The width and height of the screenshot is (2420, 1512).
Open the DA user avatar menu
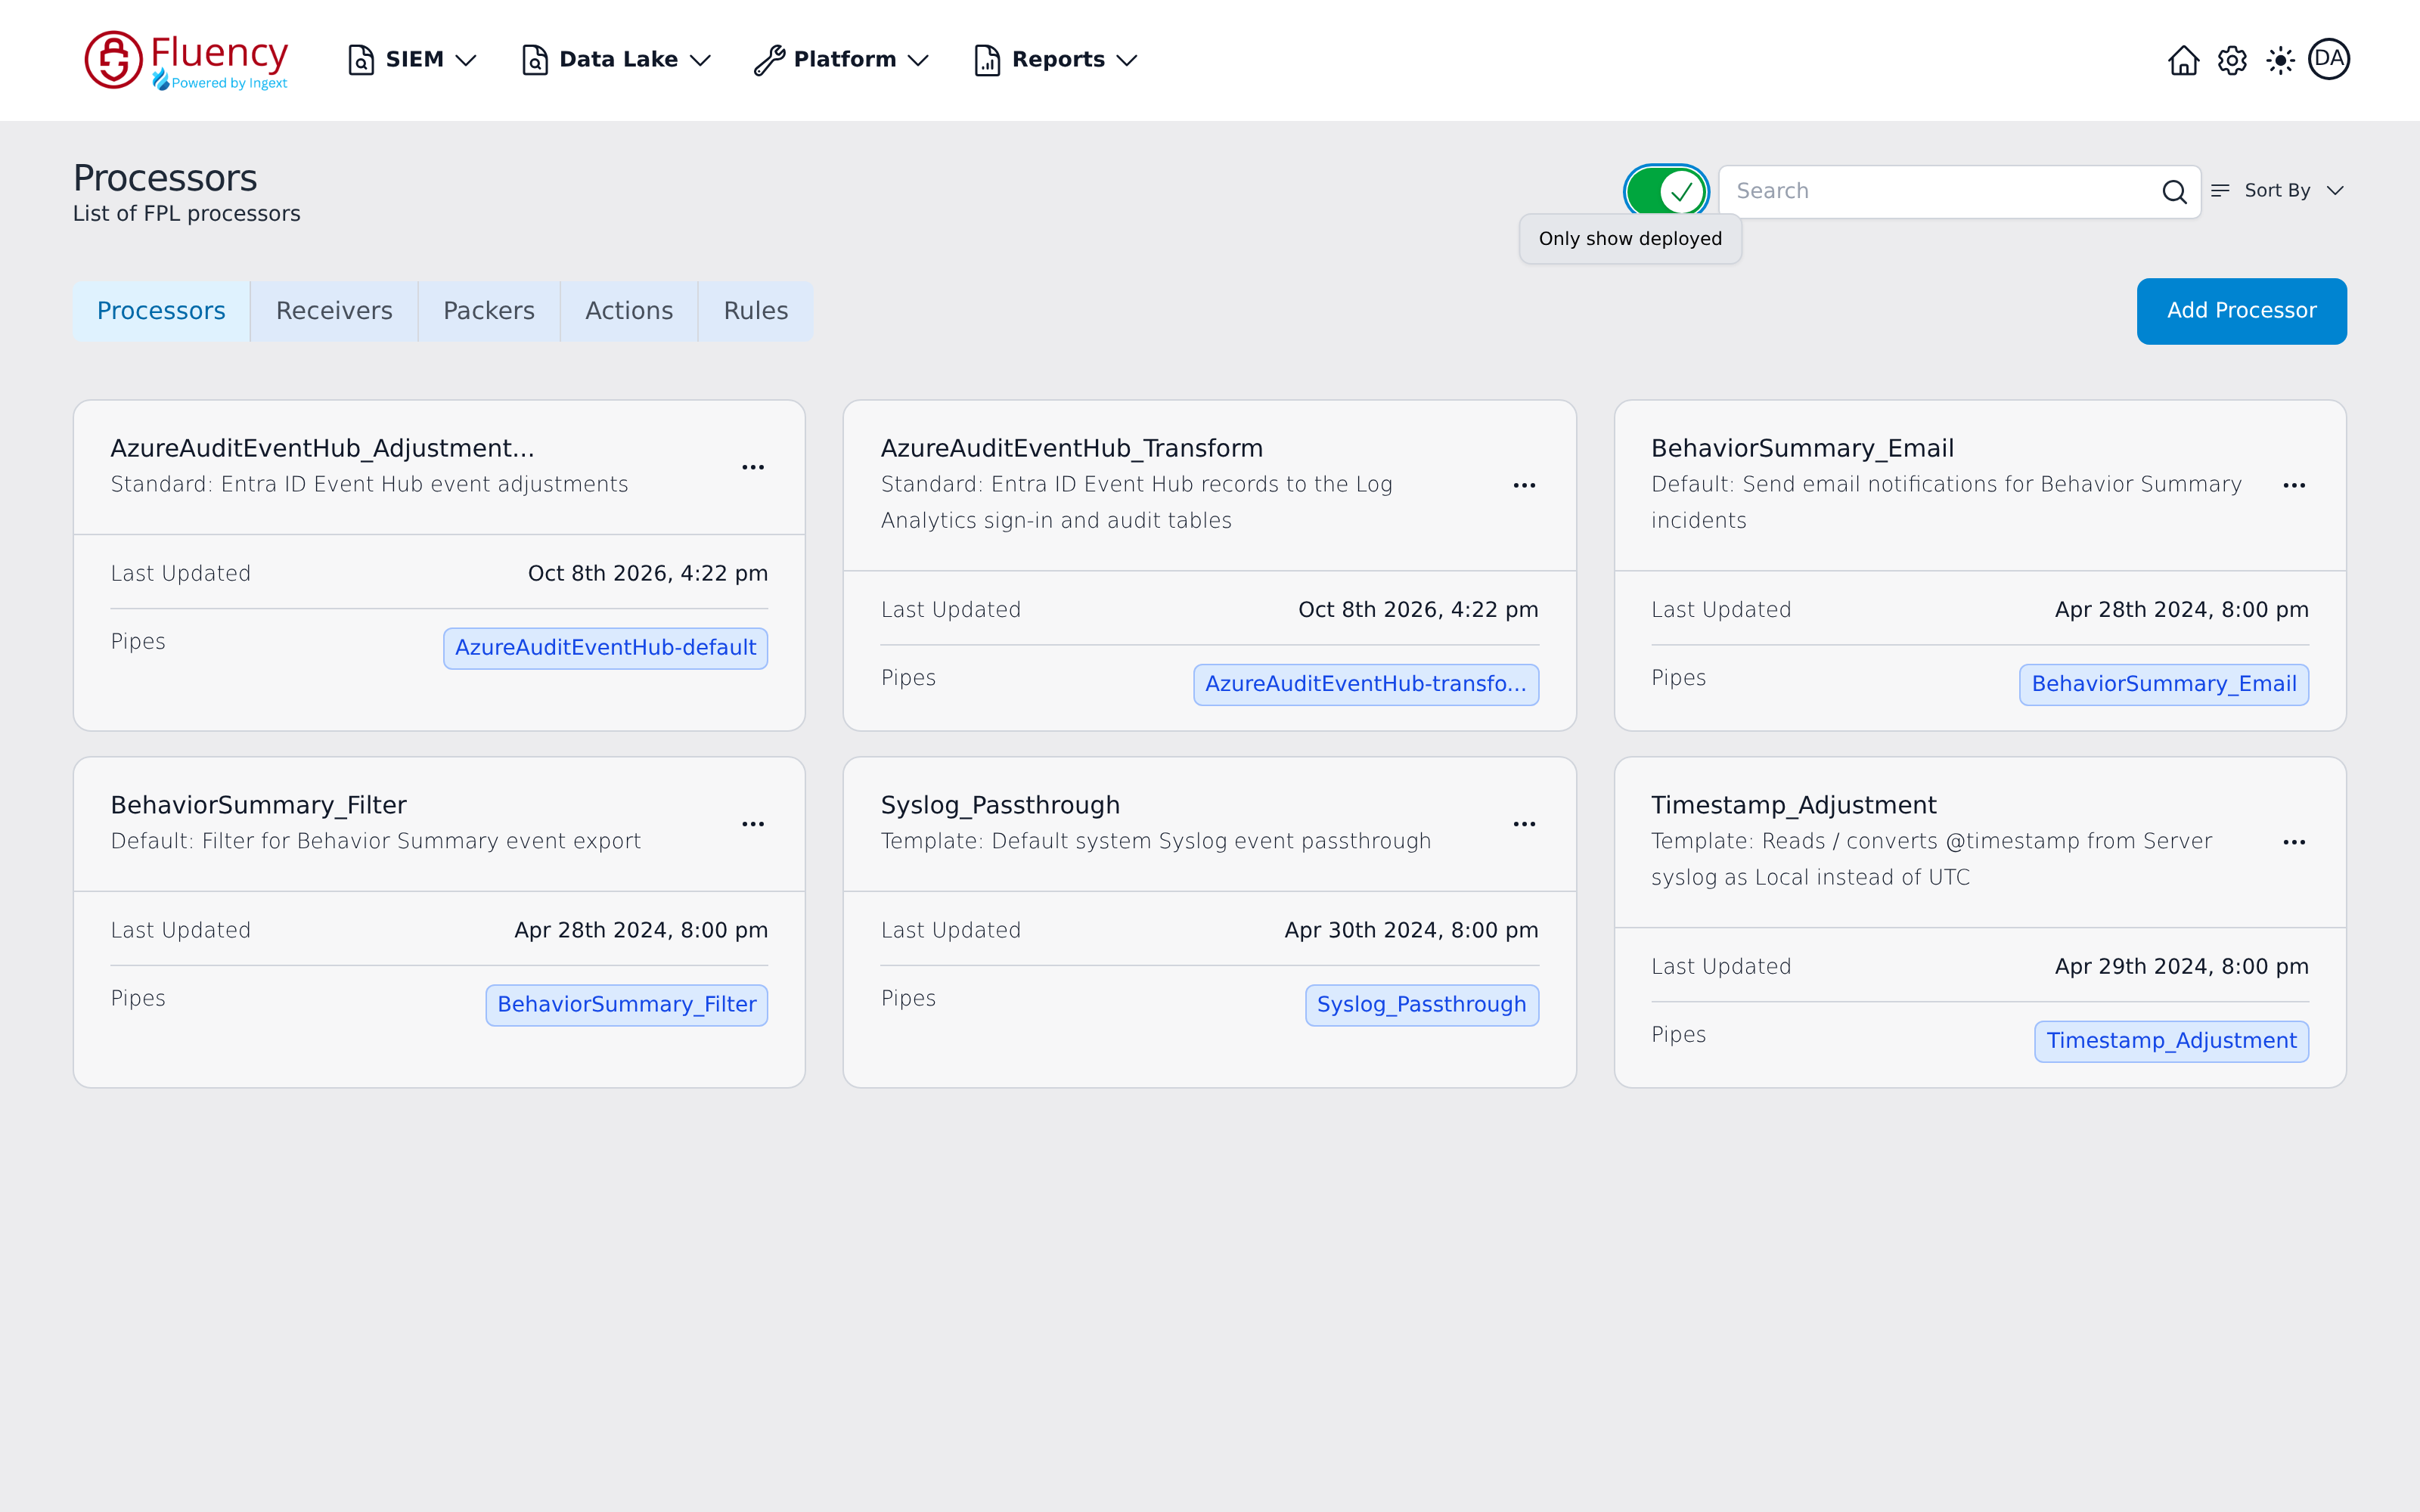point(2329,59)
